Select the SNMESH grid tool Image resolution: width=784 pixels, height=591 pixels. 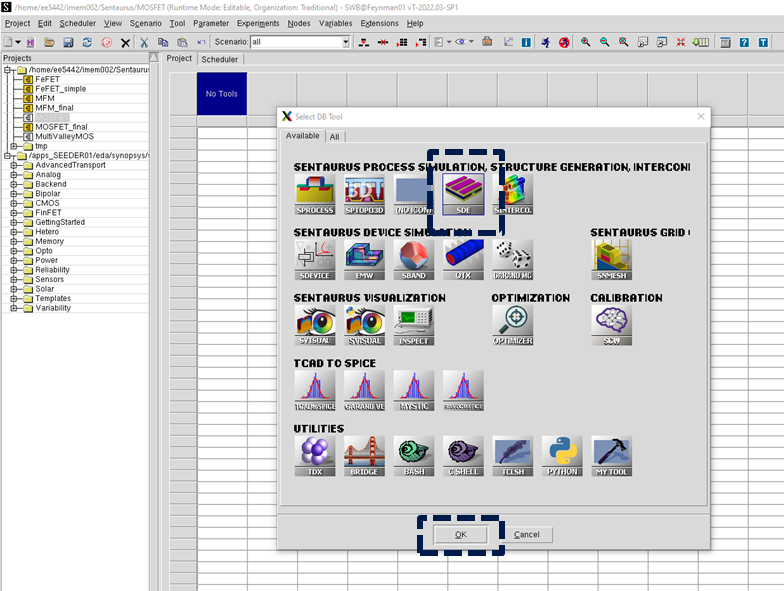611,258
